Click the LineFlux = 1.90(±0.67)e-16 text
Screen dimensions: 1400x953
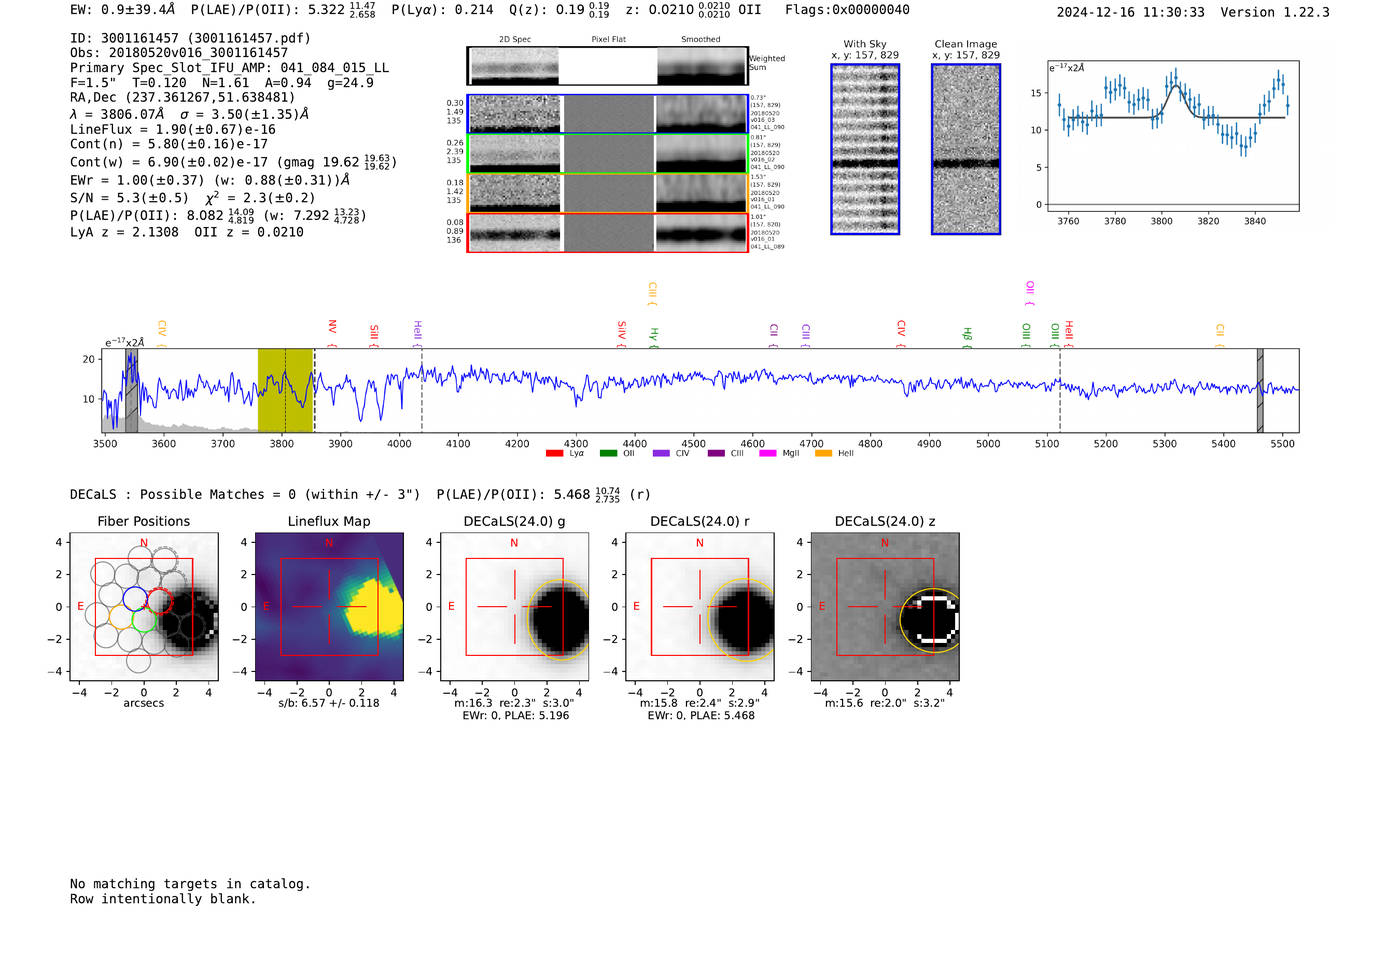[172, 129]
